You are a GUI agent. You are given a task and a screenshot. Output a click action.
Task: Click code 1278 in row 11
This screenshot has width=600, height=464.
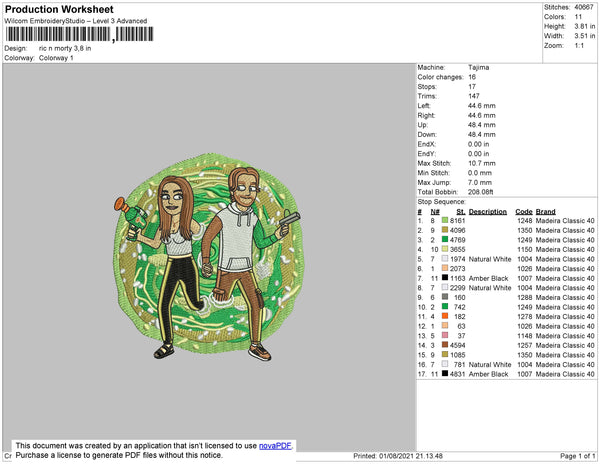524,316
